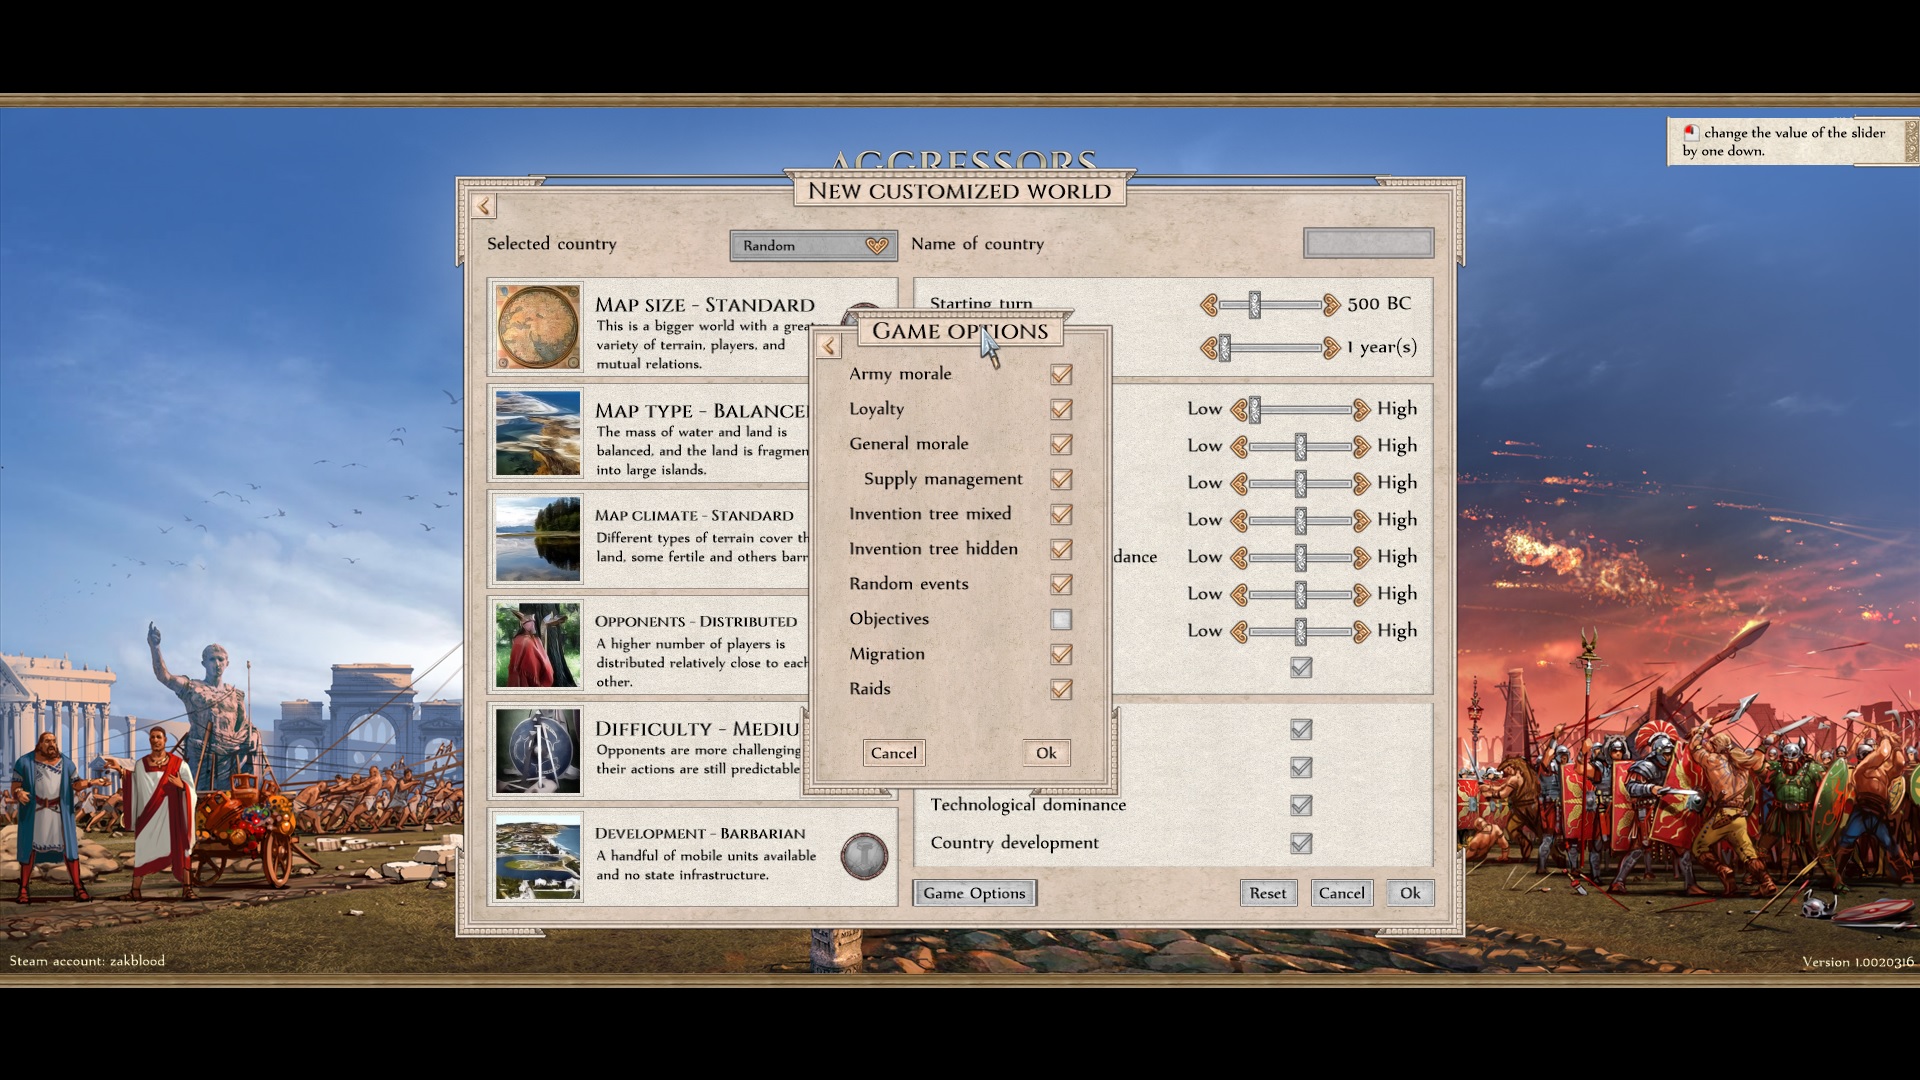Viewport: 1920px width, 1080px height.
Task: Toggle the Raids checkbox
Action: point(1061,690)
